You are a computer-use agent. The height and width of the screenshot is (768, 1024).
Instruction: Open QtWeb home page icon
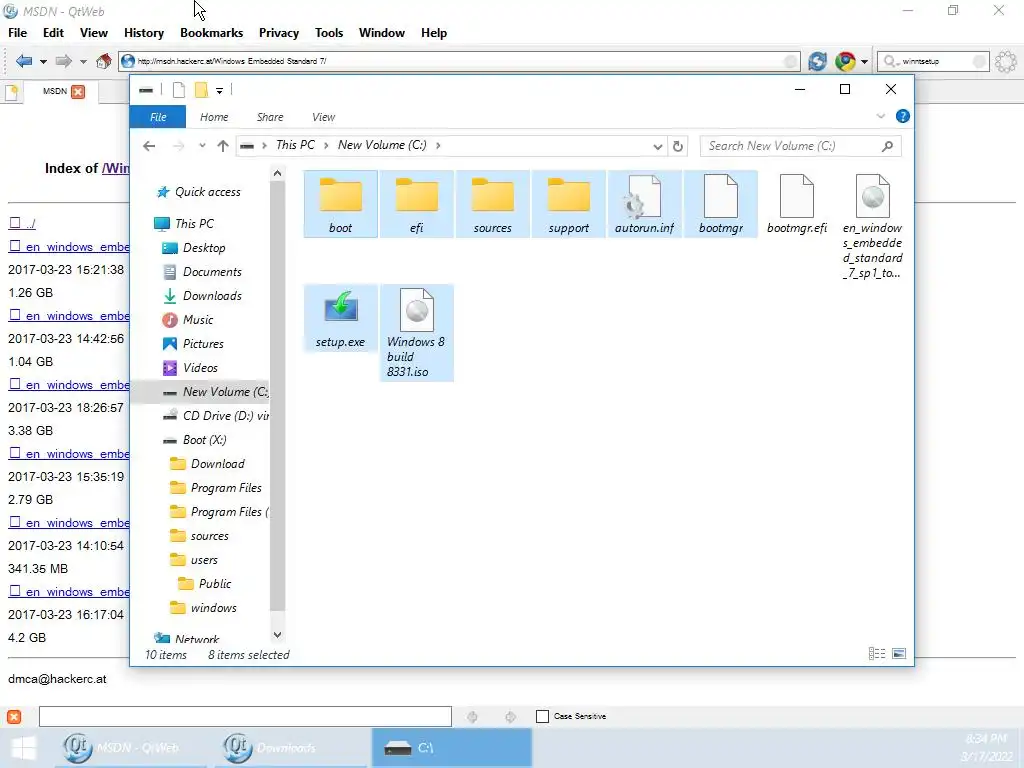103,61
